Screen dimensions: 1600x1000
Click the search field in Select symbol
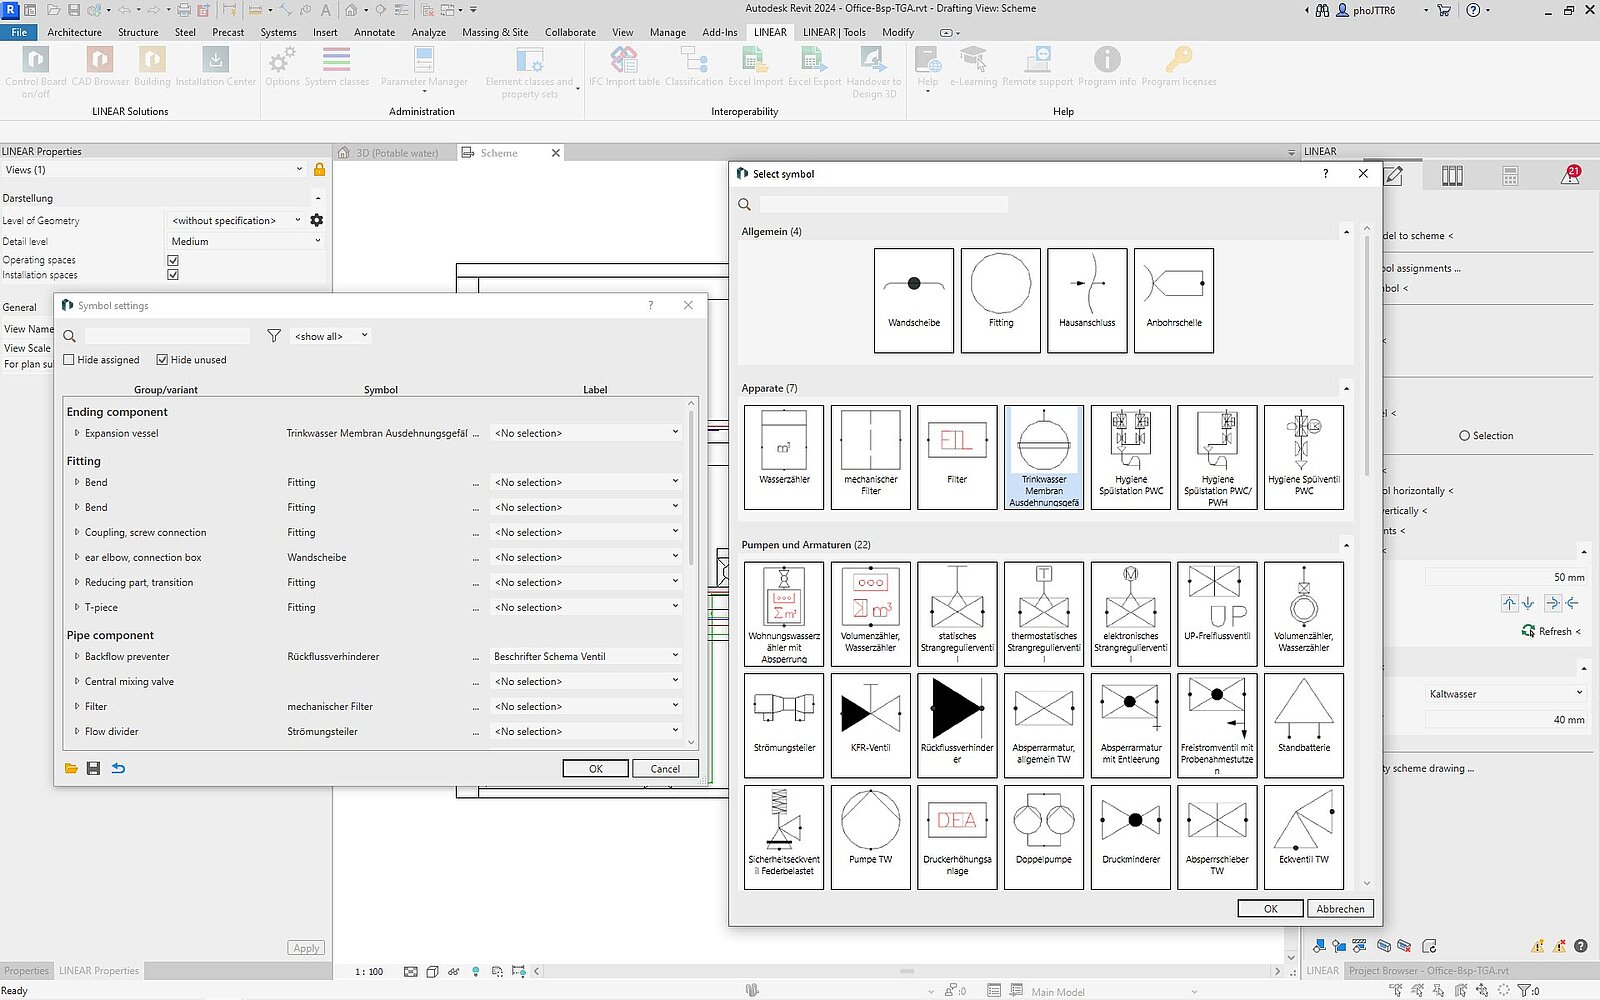[x=883, y=204]
